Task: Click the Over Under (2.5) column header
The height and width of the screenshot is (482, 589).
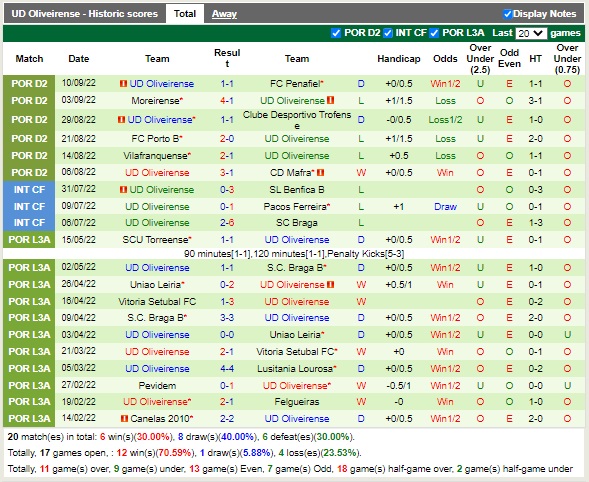Action: 480,59
